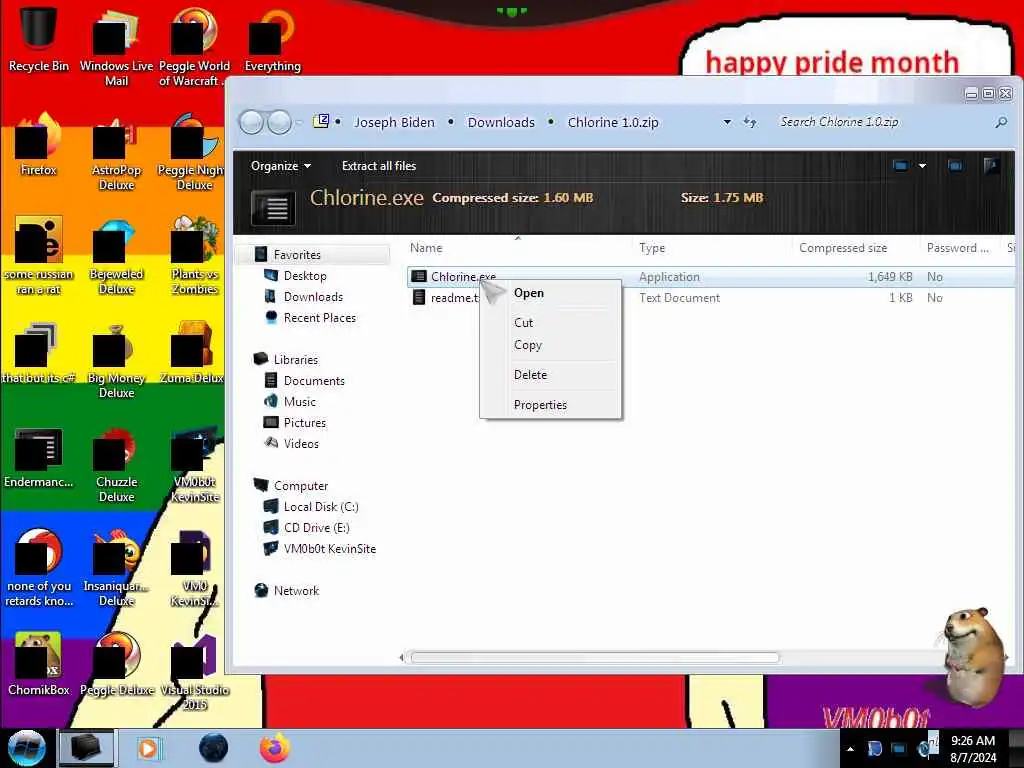The height and width of the screenshot is (768, 1024).
Task: Open the Organize dropdown menu
Action: [281, 166]
